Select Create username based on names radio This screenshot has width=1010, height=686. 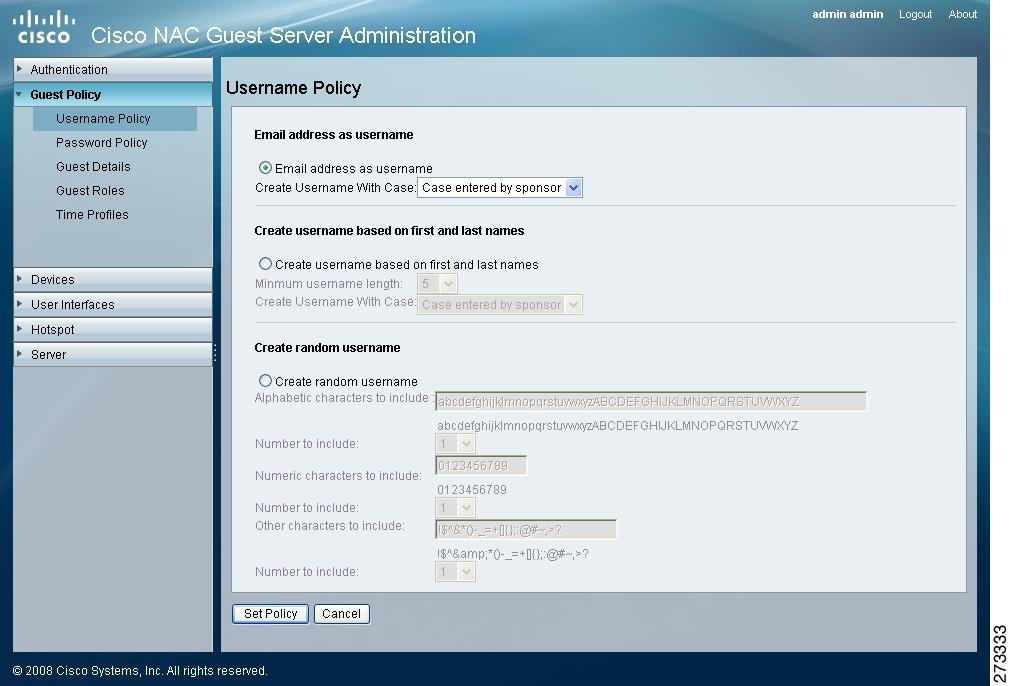(x=265, y=263)
